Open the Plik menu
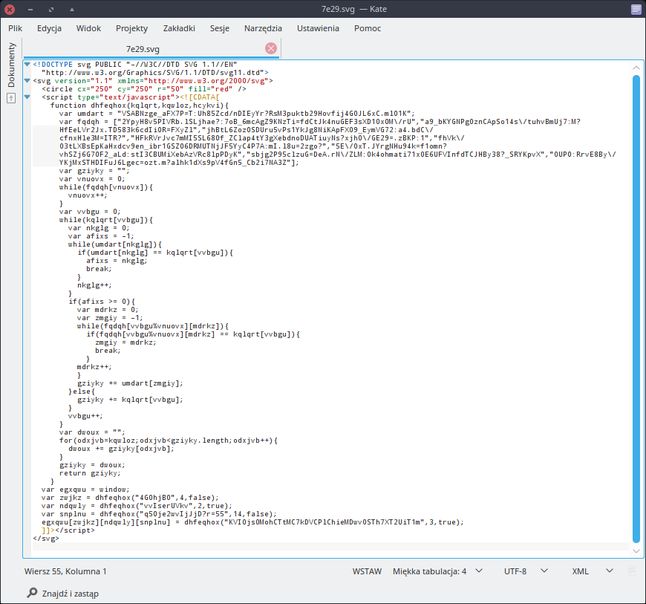 [x=15, y=28]
